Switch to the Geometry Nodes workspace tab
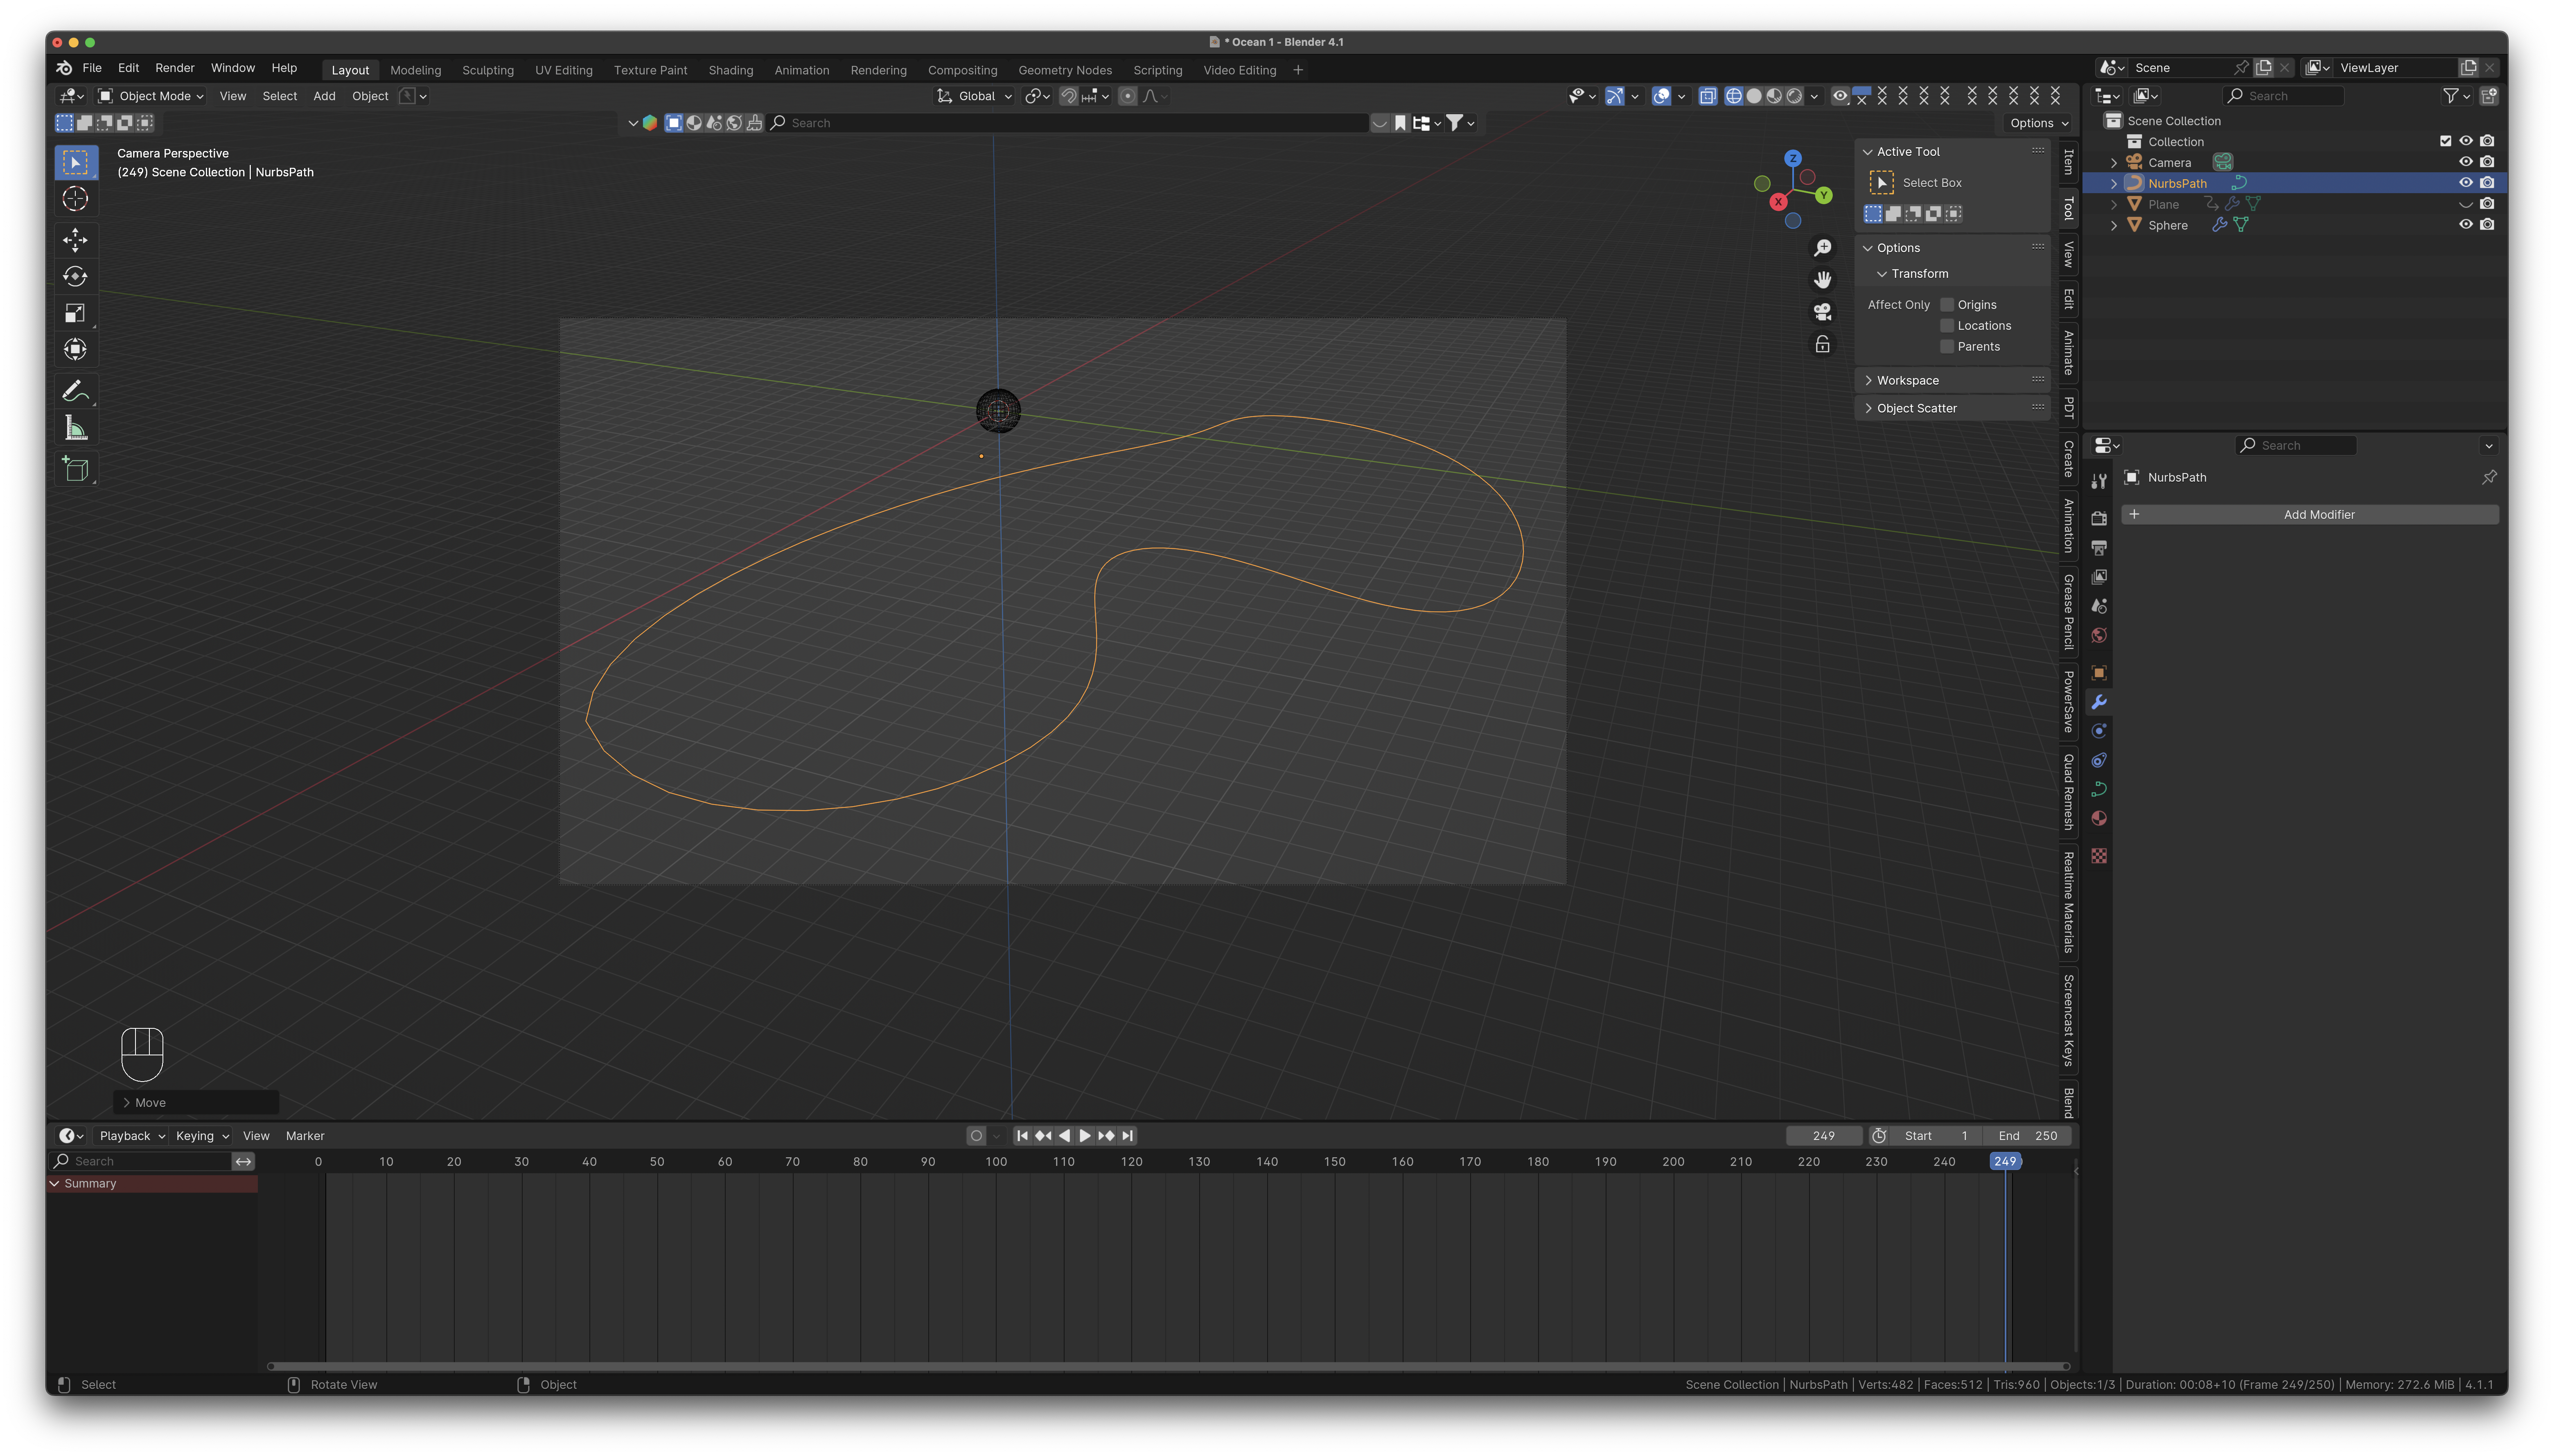 coord(1065,70)
